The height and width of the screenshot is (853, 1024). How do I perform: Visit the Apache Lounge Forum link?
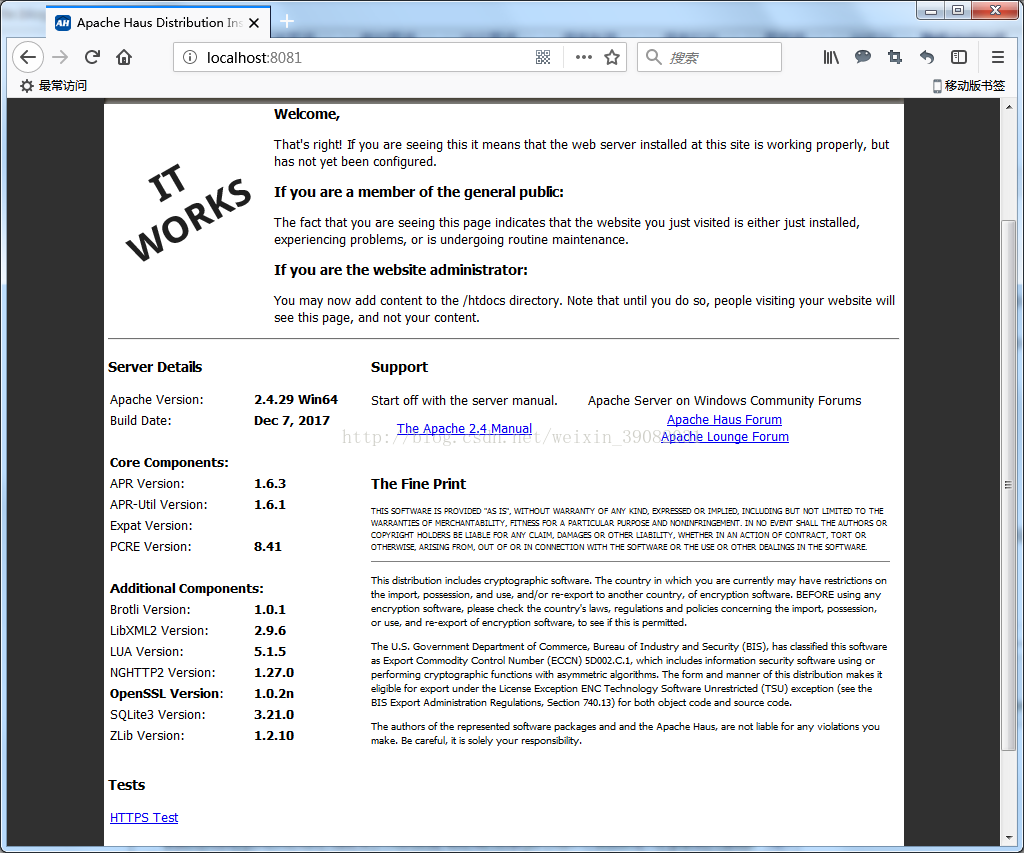724,436
